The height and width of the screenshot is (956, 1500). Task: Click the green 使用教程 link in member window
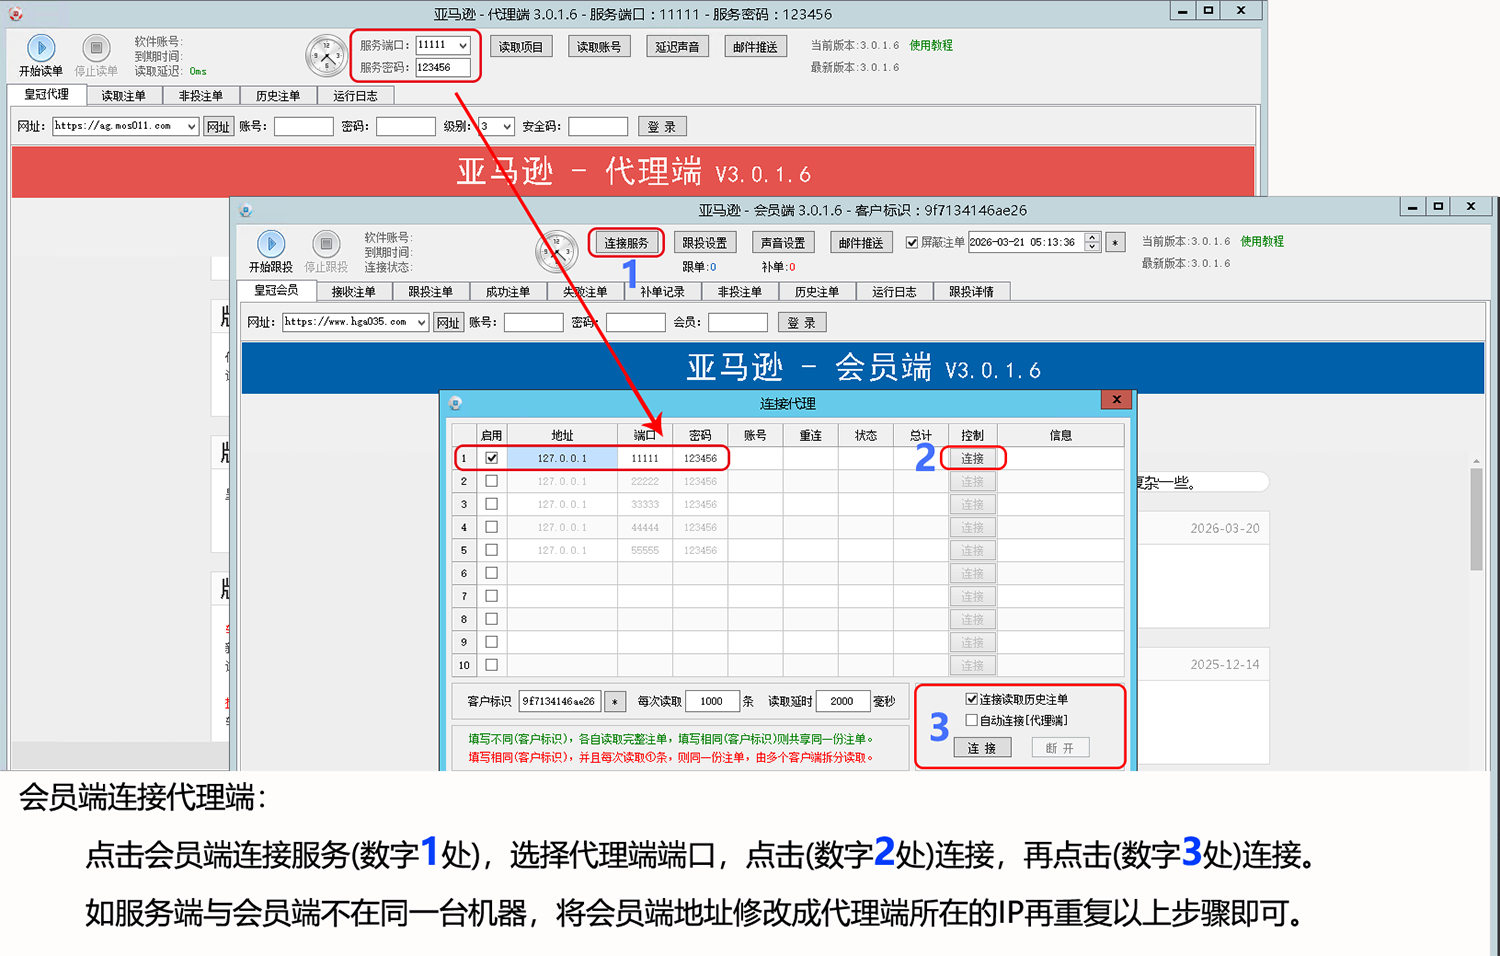1262,241
